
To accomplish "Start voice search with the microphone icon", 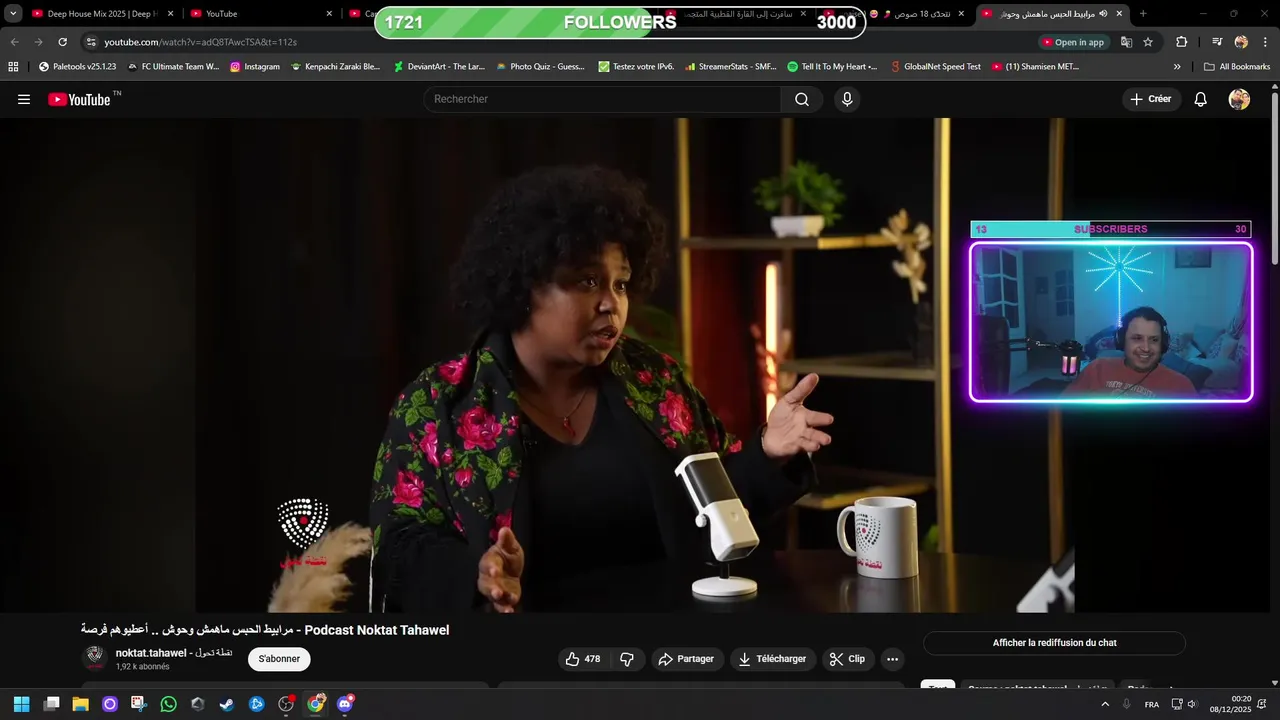I will pos(847,99).
